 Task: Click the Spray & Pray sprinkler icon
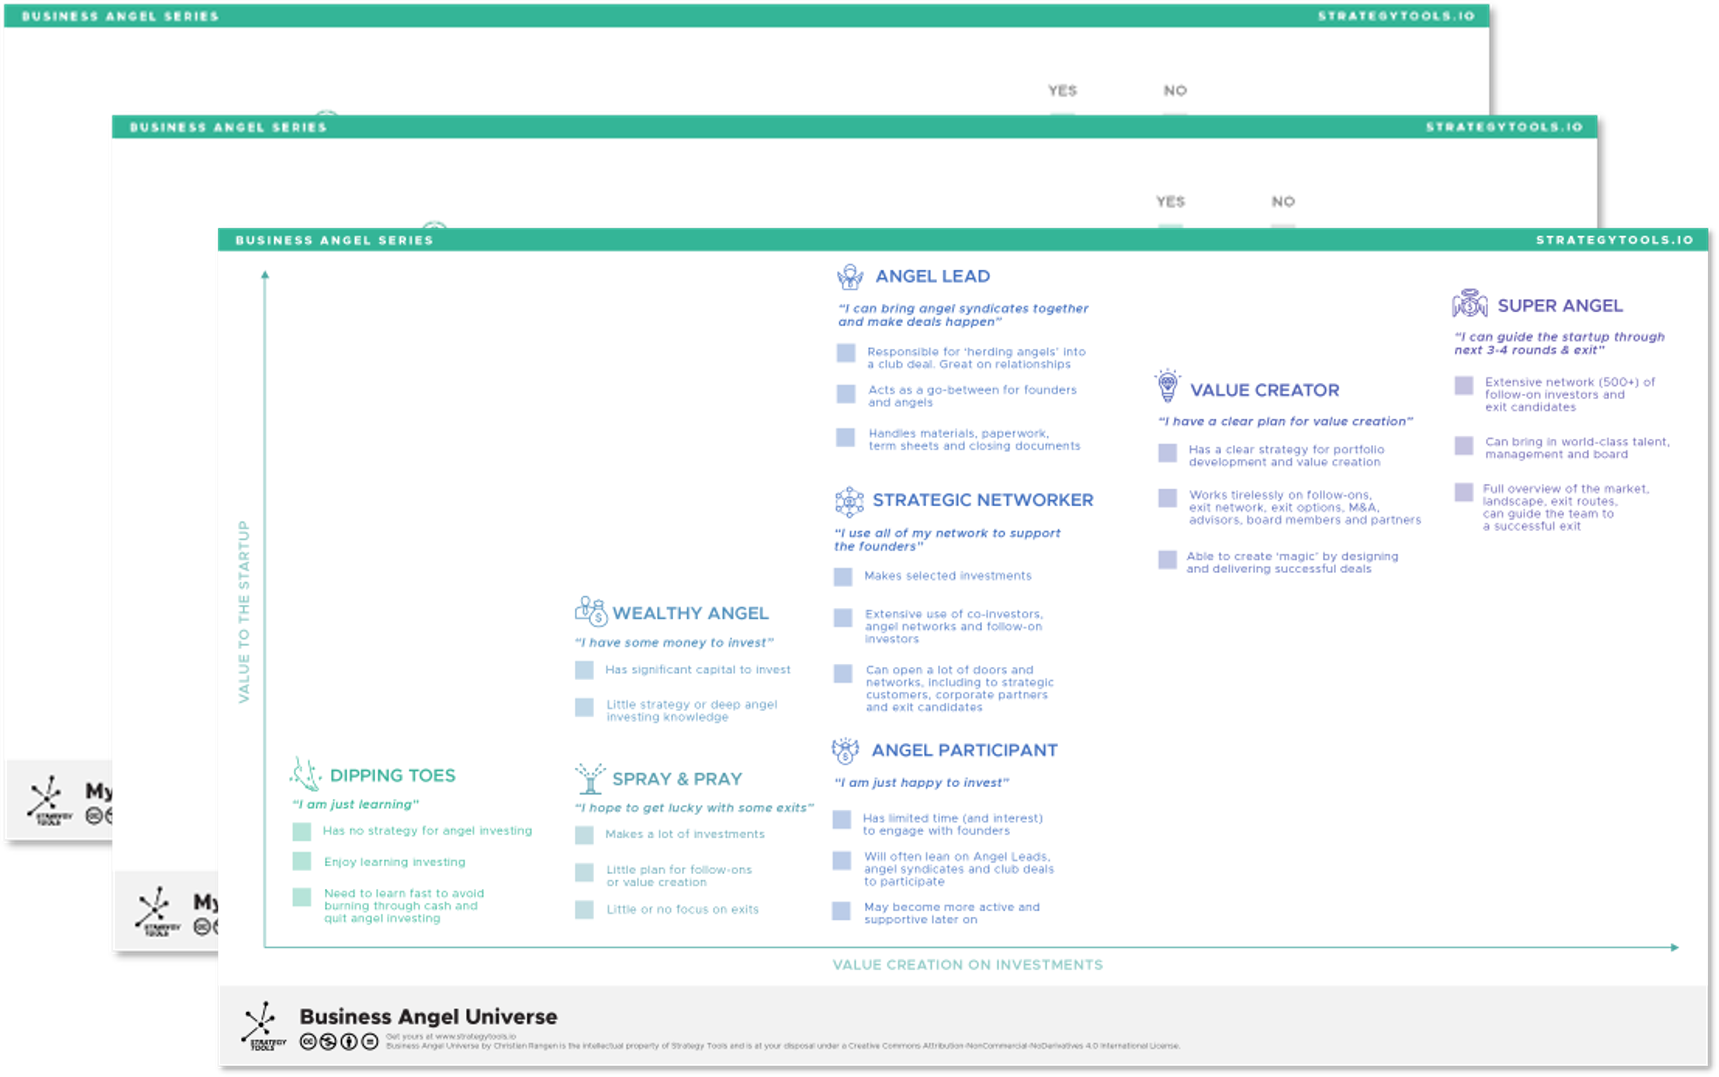[589, 778]
